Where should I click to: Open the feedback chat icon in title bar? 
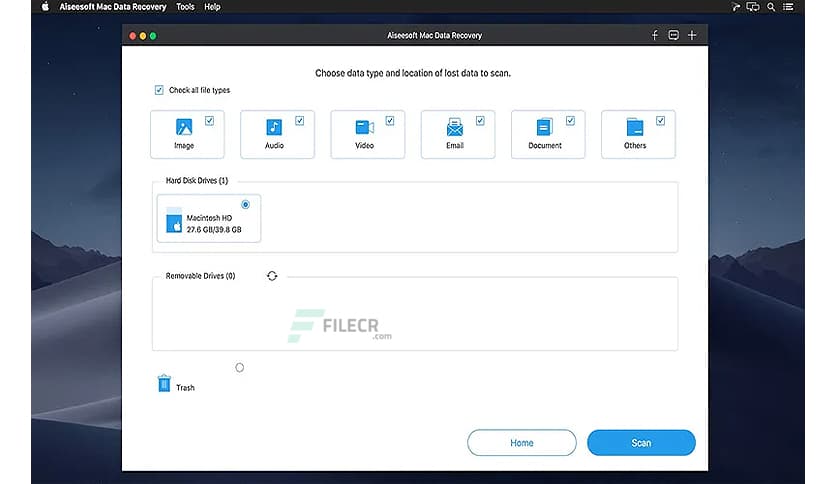pos(673,35)
